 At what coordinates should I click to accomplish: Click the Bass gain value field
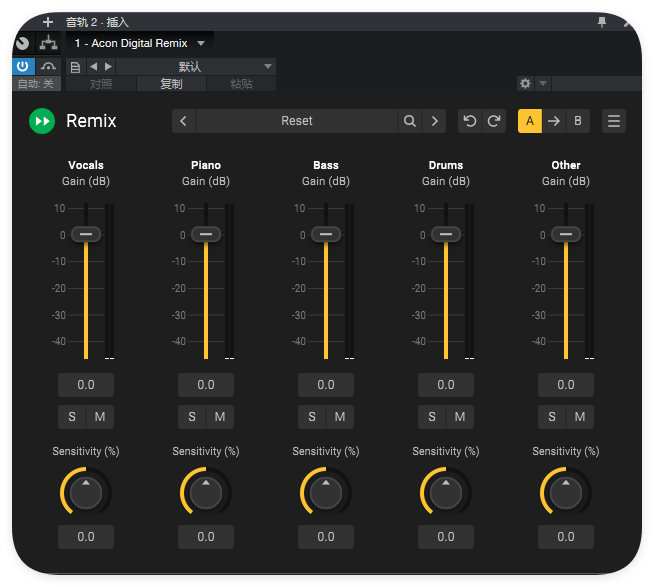(x=326, y=385)
